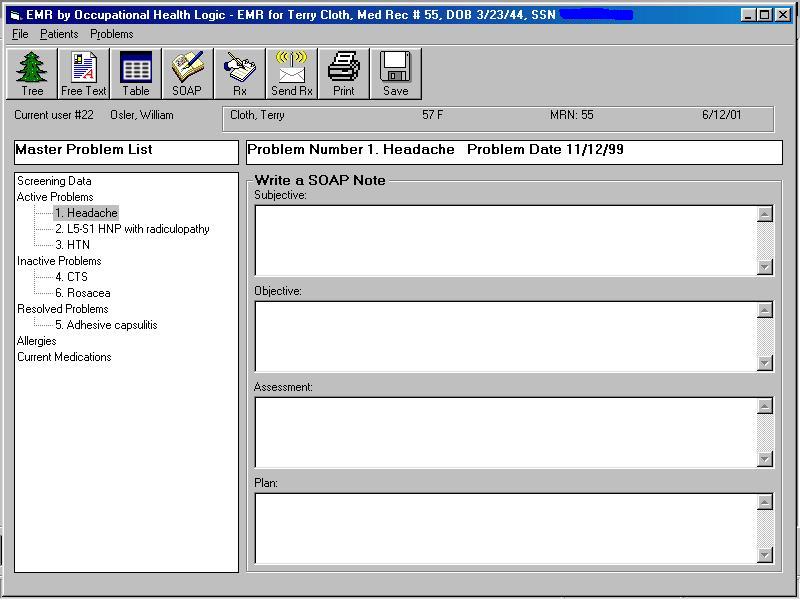This screenshot has width=800, height=600.
Task: Open the Tree view toolbar icon
Action: [x=32, y=74]
